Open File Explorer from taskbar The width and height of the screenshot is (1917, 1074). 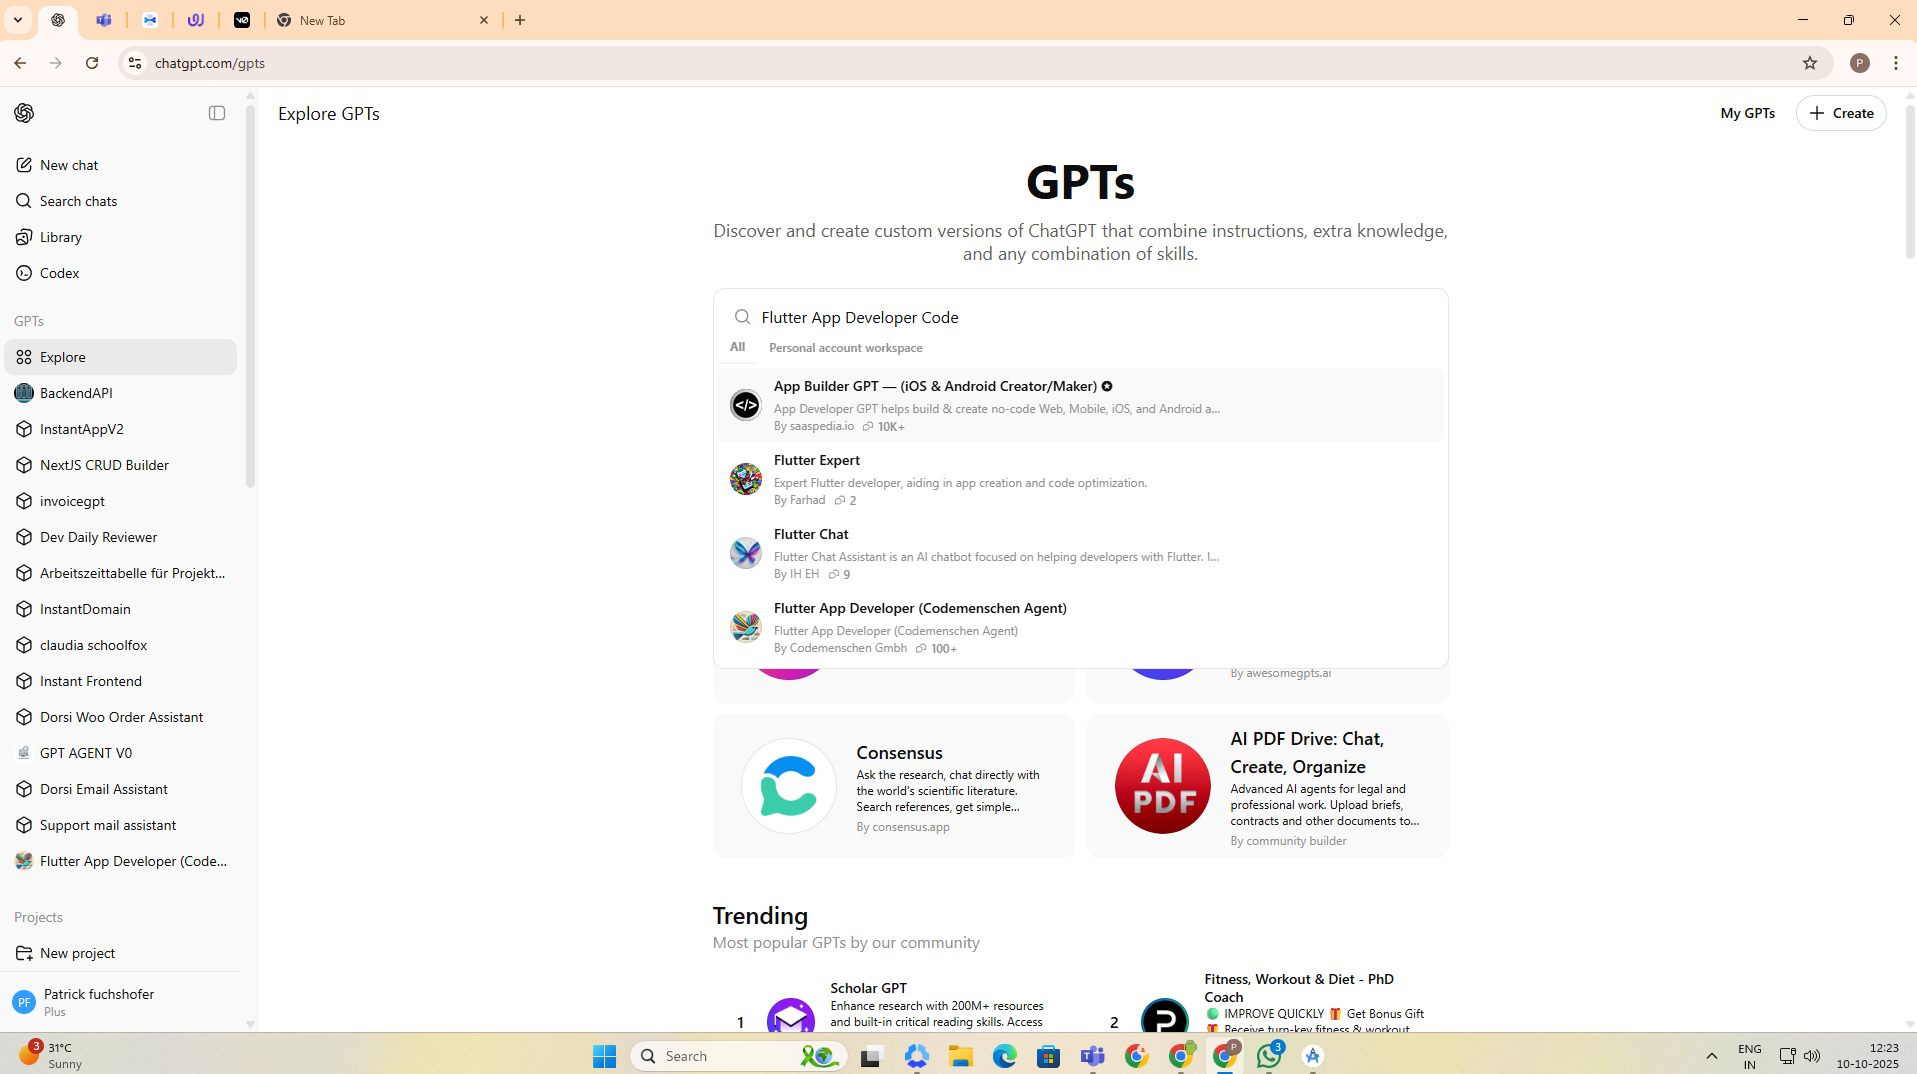pos(961,1056)
